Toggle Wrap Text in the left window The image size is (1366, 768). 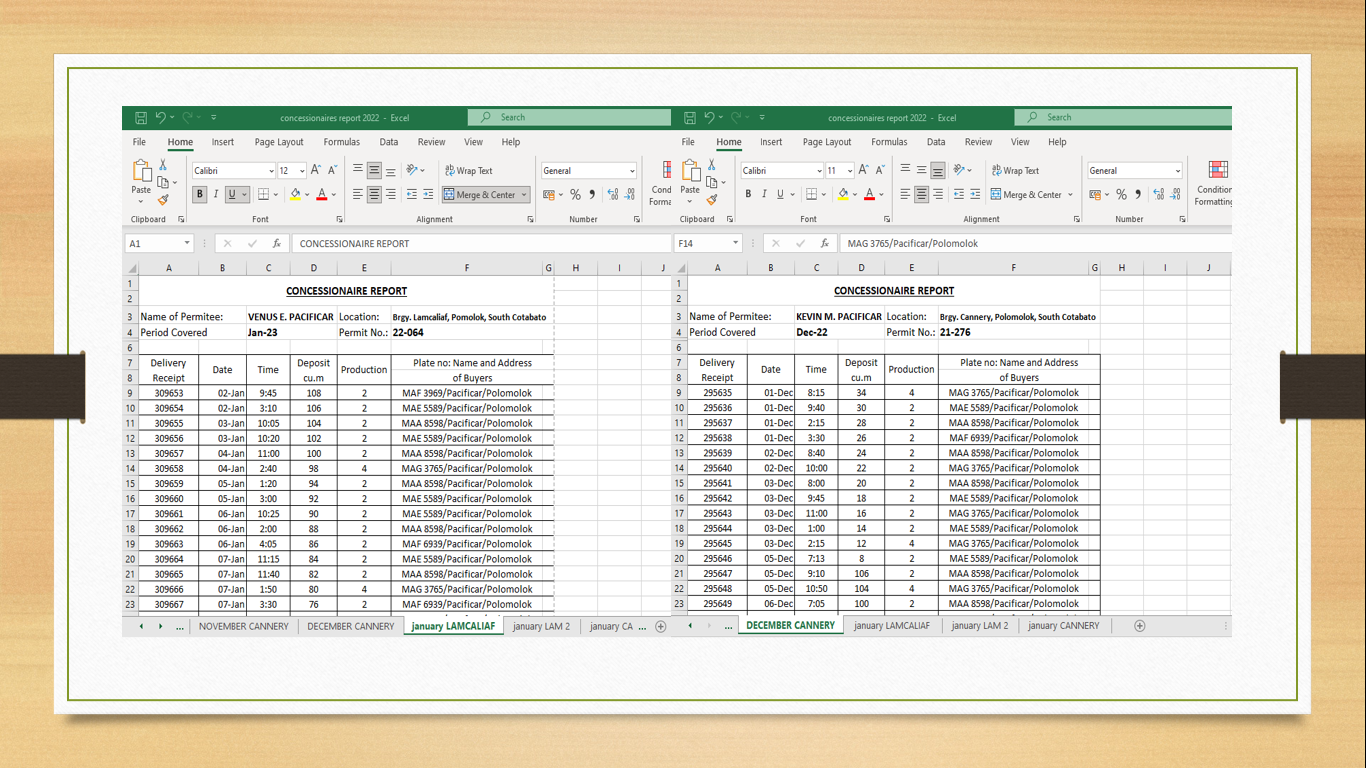click(469, 171)
